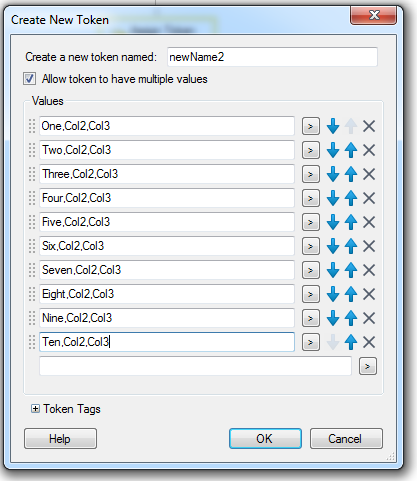This screenshot has height=481, width=417.
Task: Open the Help button
Action: click(x=60, y=439)
